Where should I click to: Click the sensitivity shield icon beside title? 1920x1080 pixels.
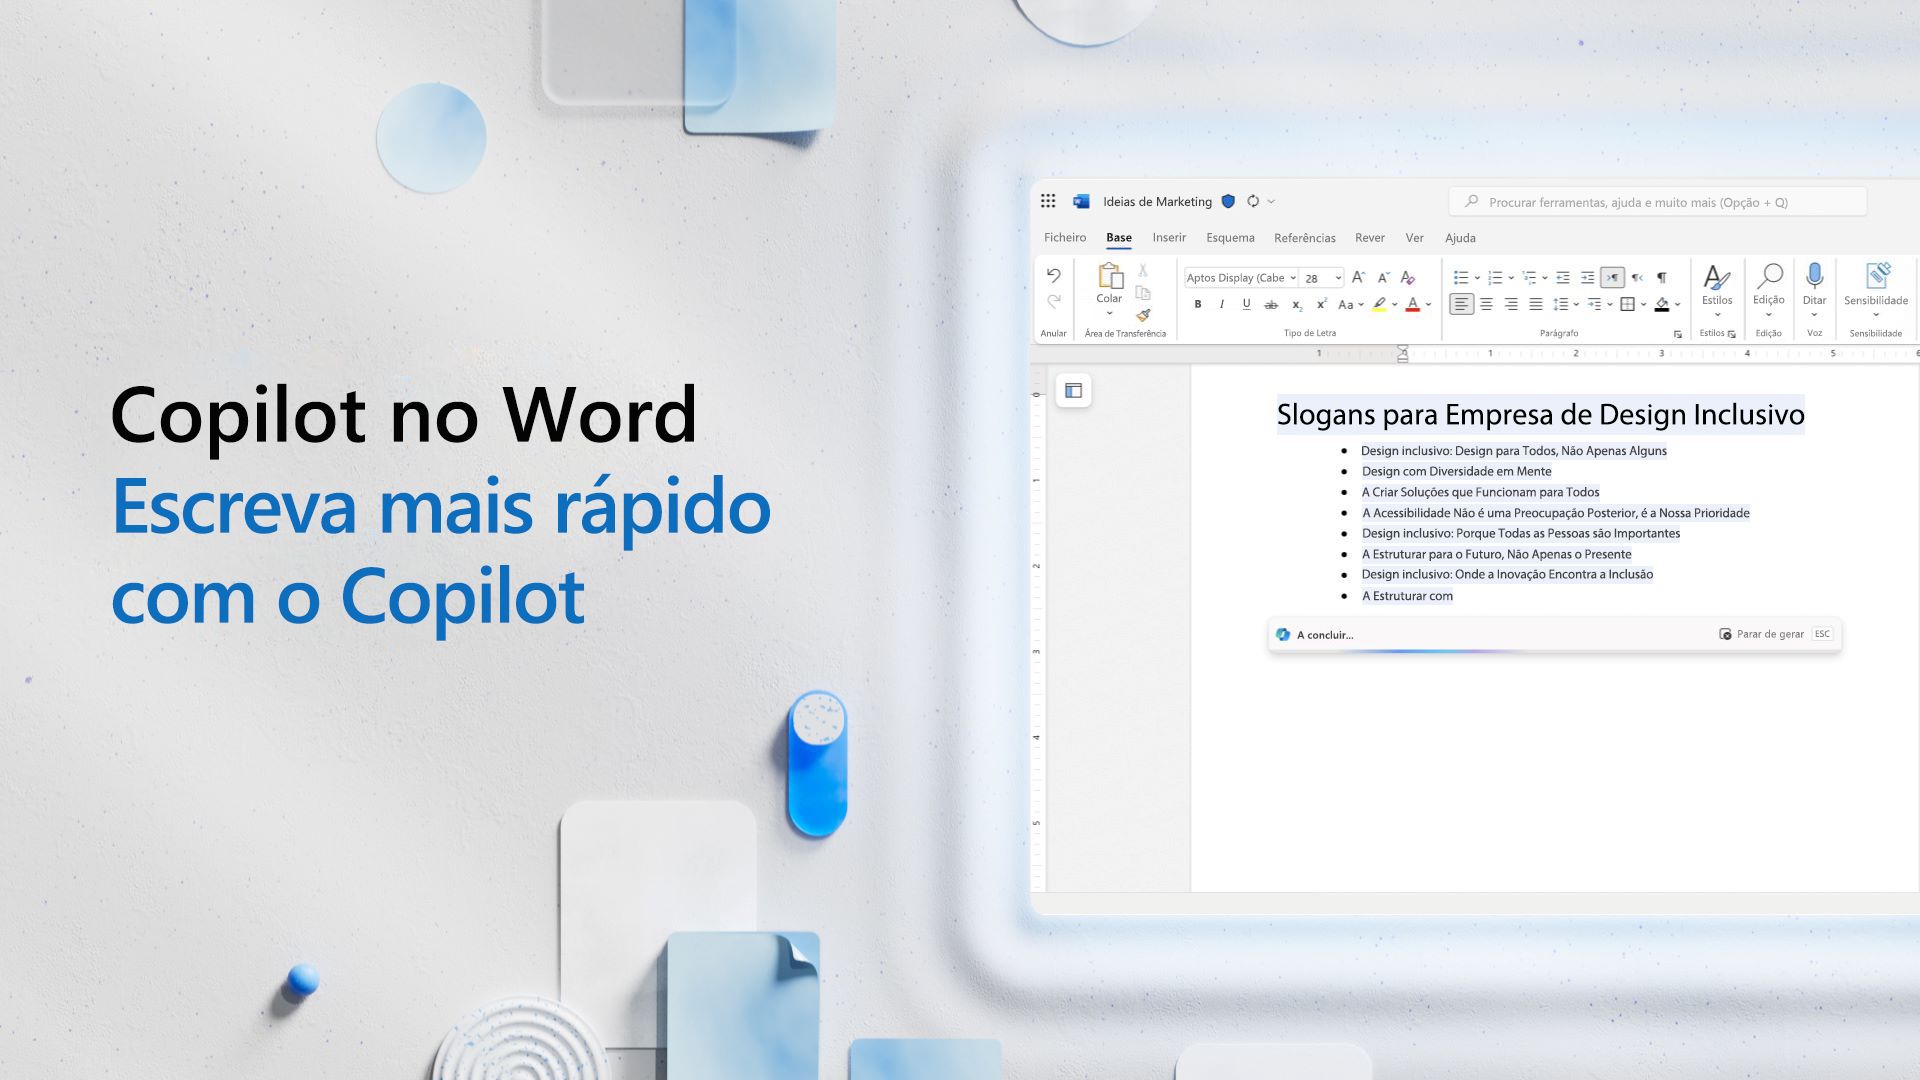click(1228, 201)
